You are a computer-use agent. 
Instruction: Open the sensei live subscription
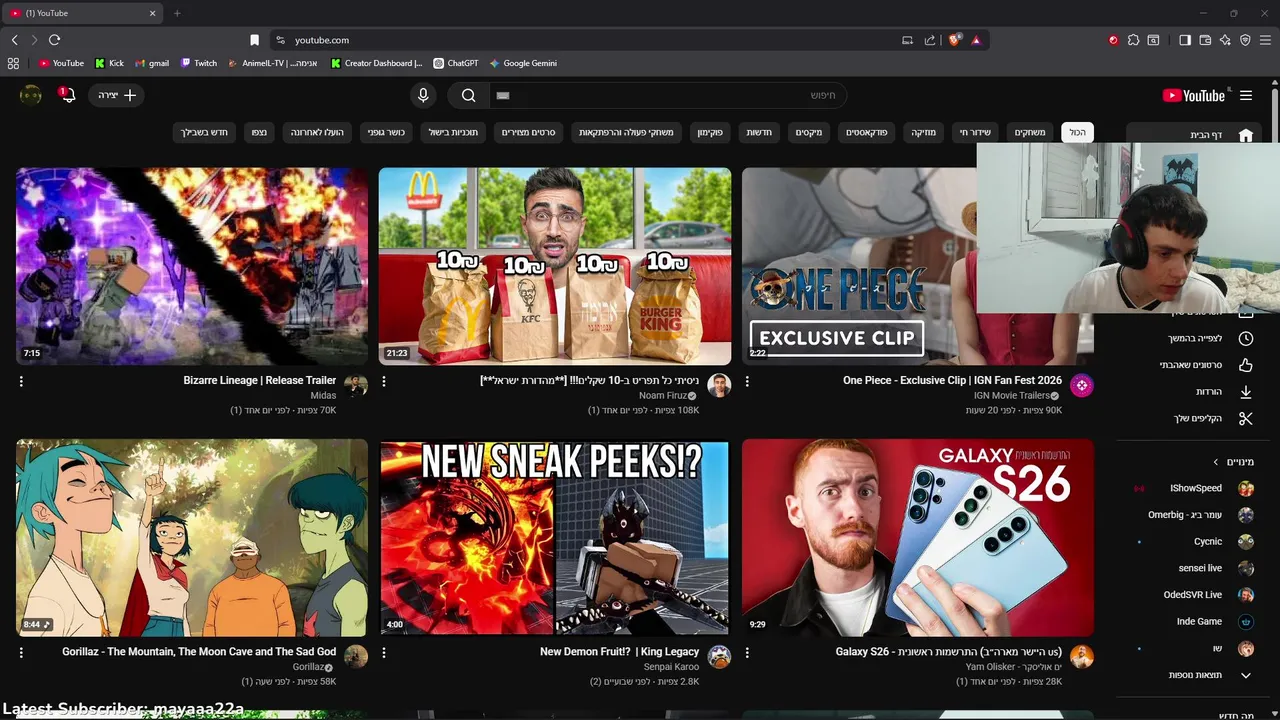pos(1194,568)
